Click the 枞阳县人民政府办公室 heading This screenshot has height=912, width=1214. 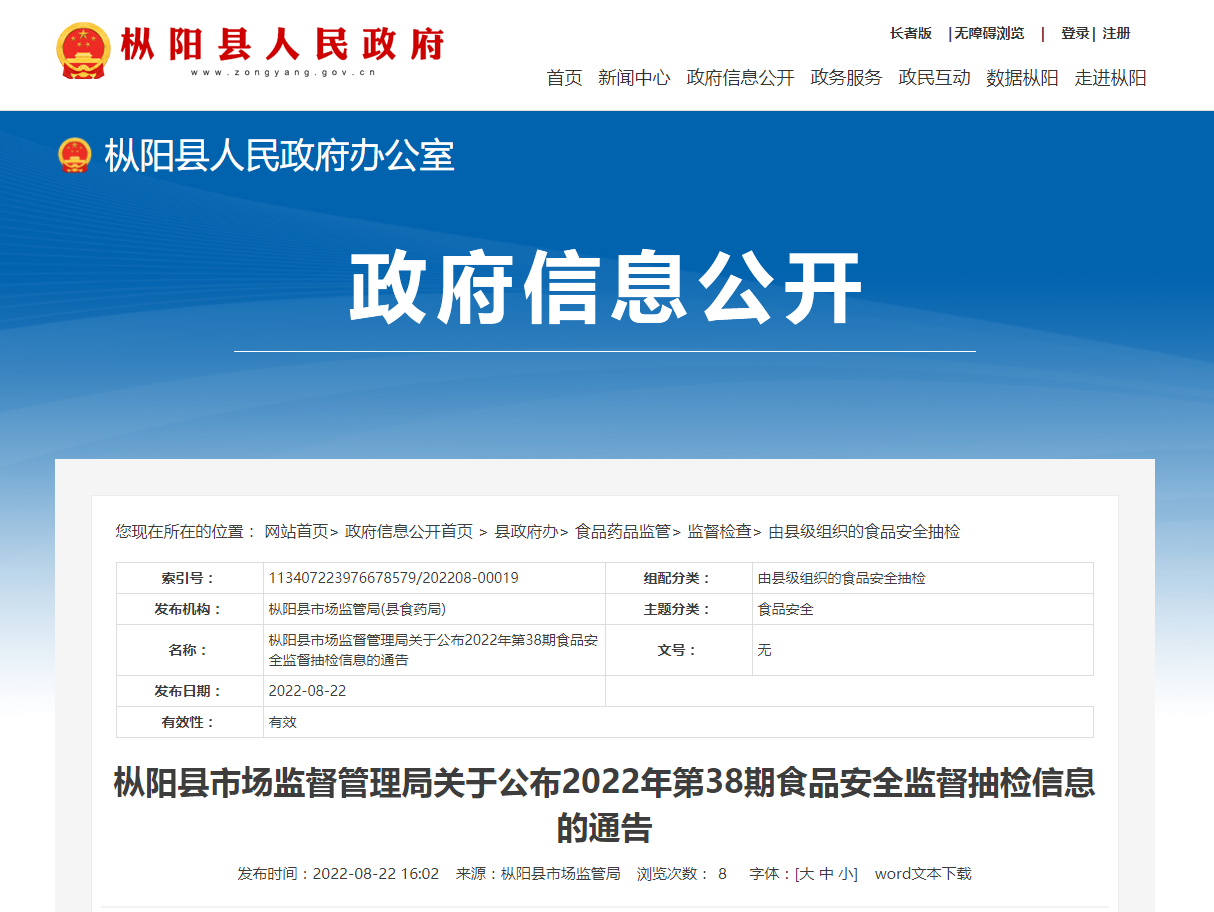(279, 156)
